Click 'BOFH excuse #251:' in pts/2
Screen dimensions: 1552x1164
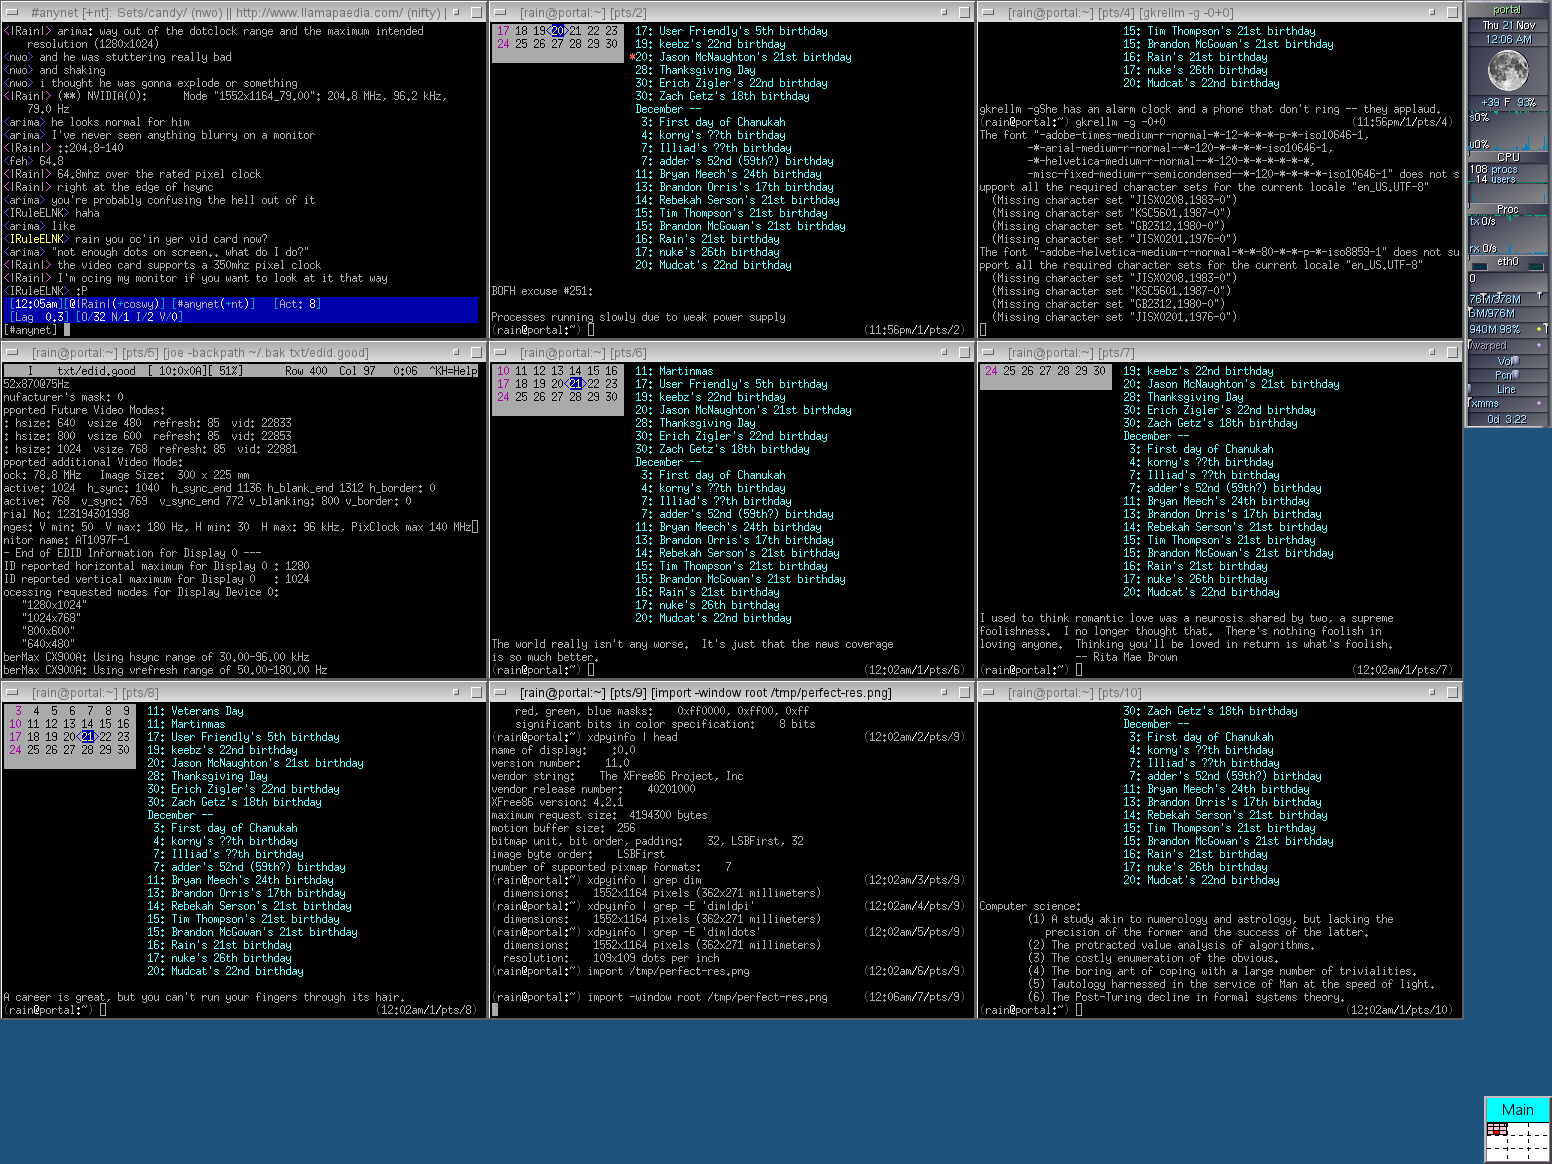[x=542, y=291]
